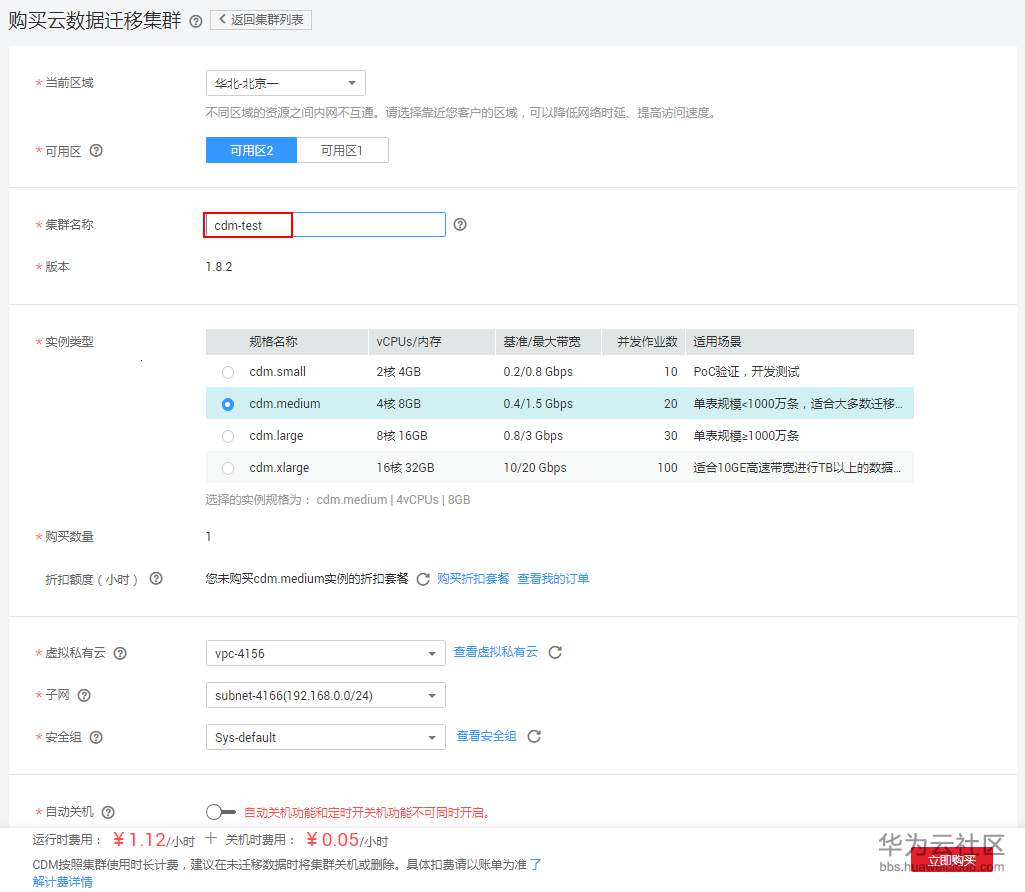Click help icon next to 虚拟私有云 label

click(x=120, y=653)
